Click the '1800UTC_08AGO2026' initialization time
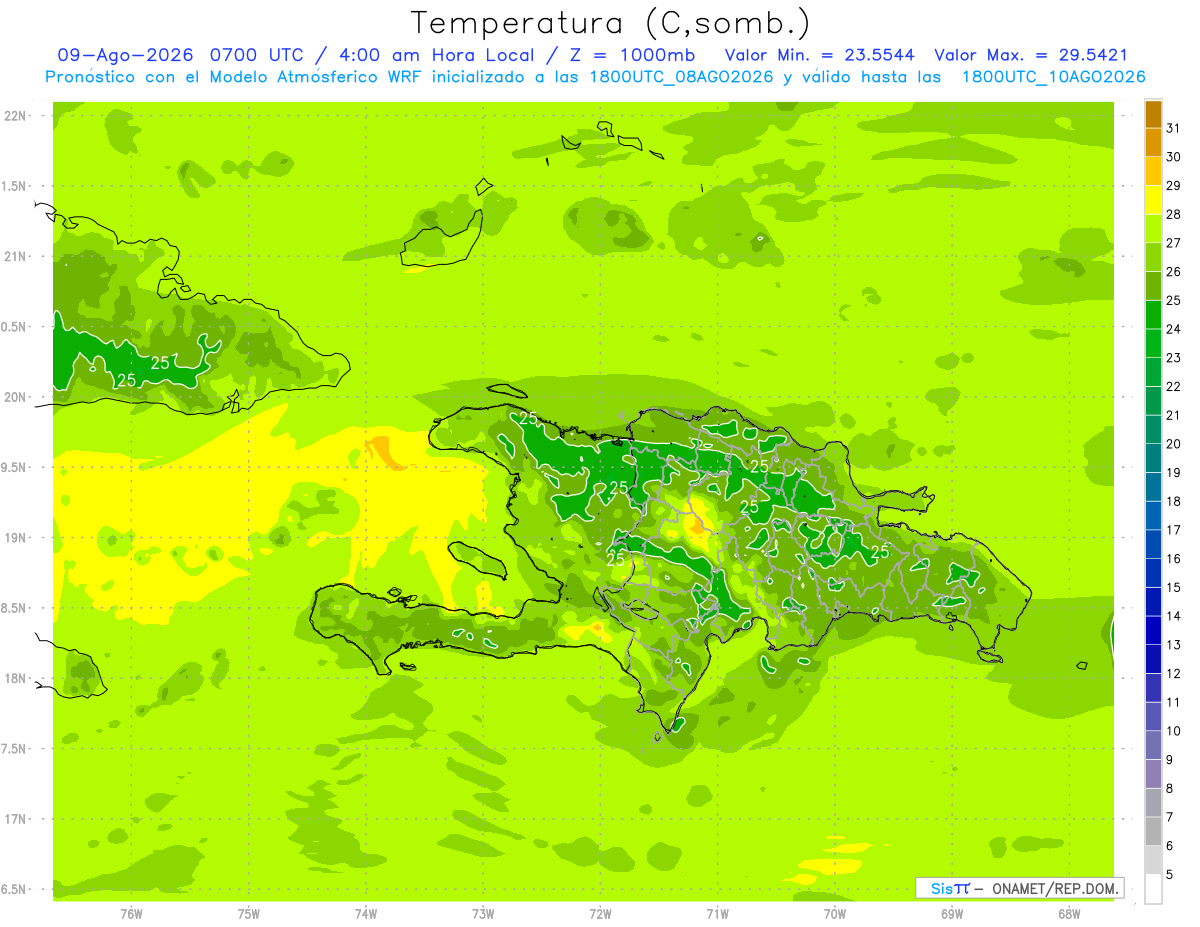 [682, 77]
